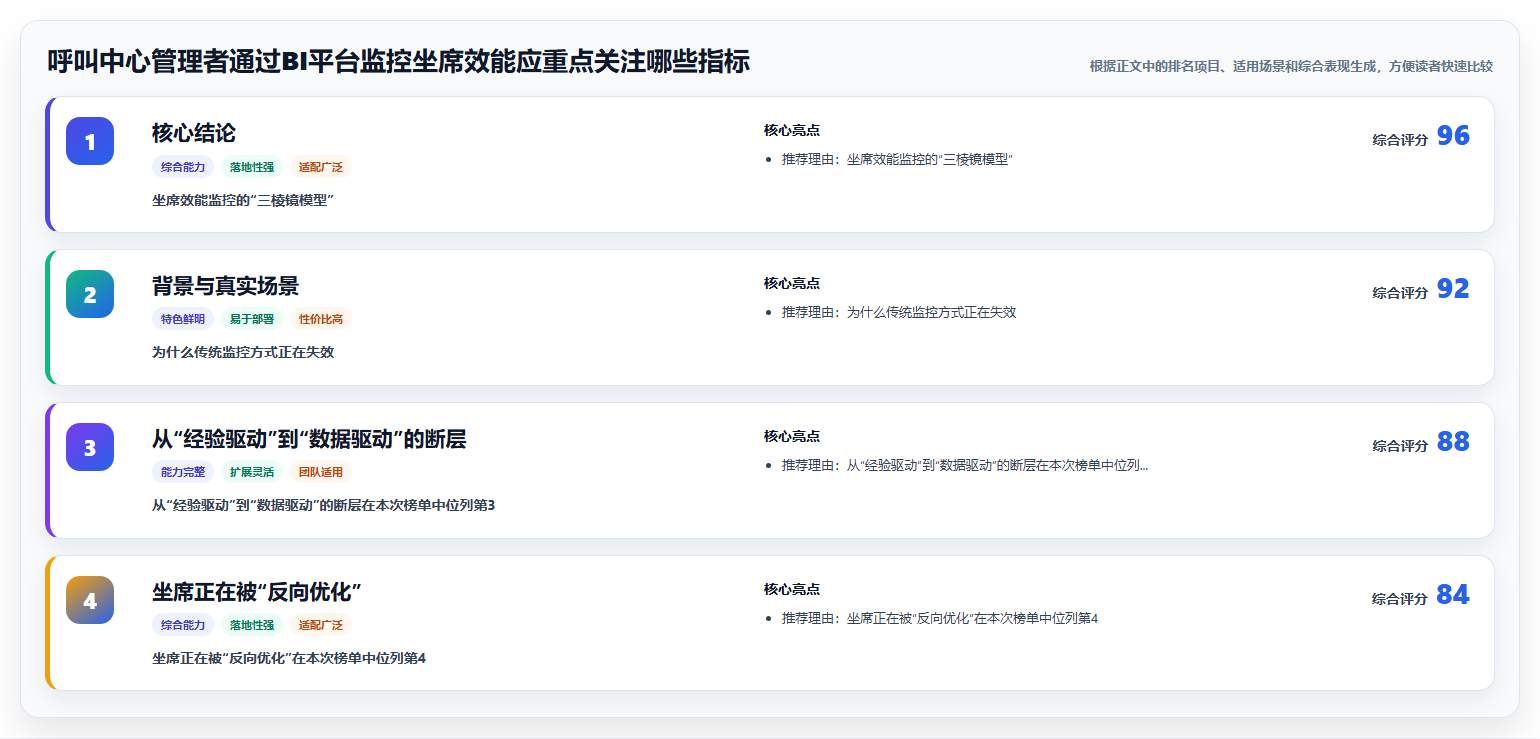The height and width of the screenshot is (739, 1540).
Task: Click 核心亮点 heading in rank 1 card
Action: (792, 131)
